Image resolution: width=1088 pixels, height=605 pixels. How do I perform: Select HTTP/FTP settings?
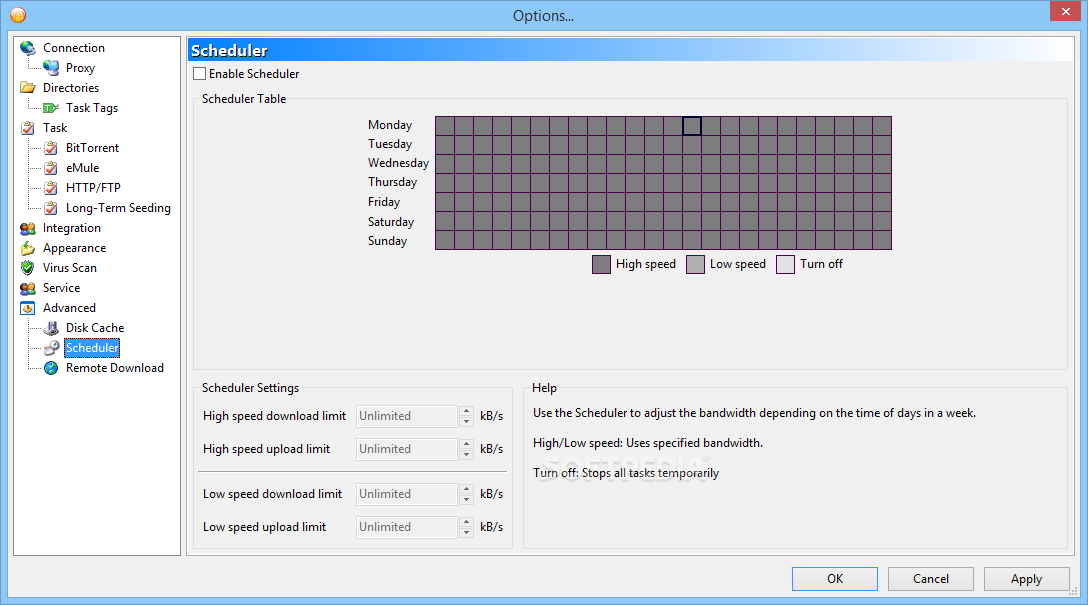point(93,188)
